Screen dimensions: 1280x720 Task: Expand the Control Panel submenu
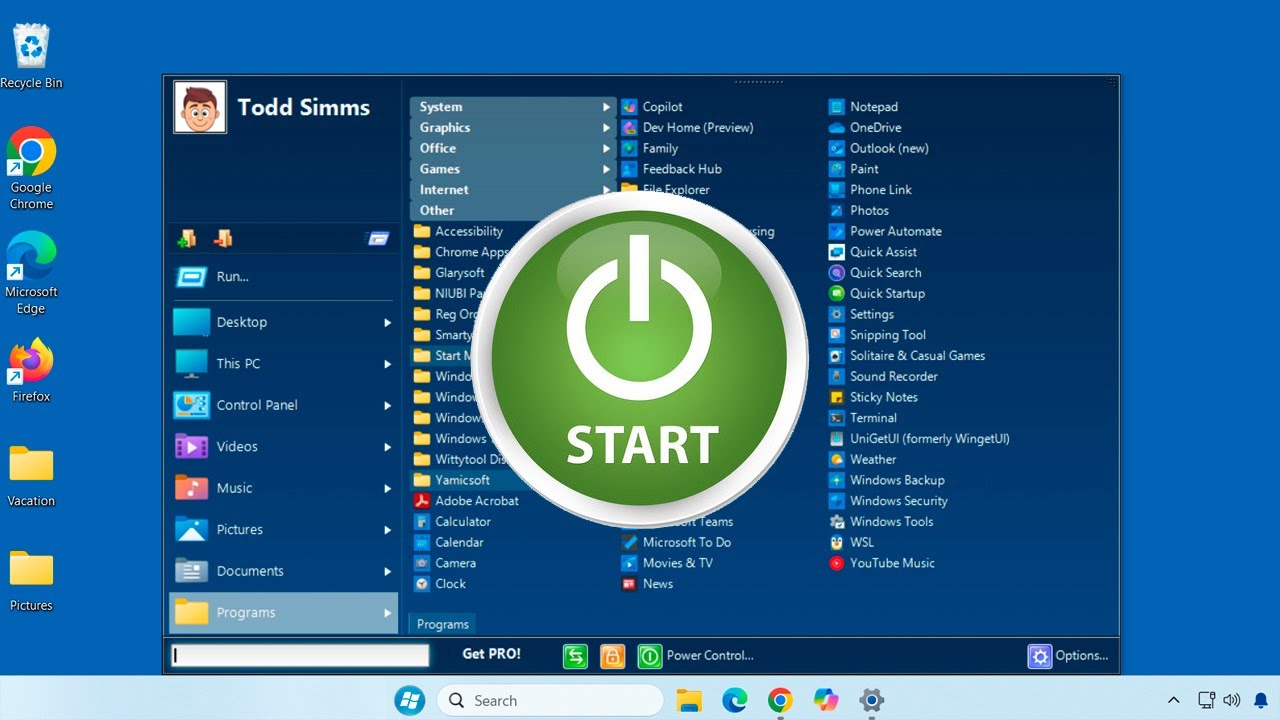pyautogui.click(x=387, y=406)
